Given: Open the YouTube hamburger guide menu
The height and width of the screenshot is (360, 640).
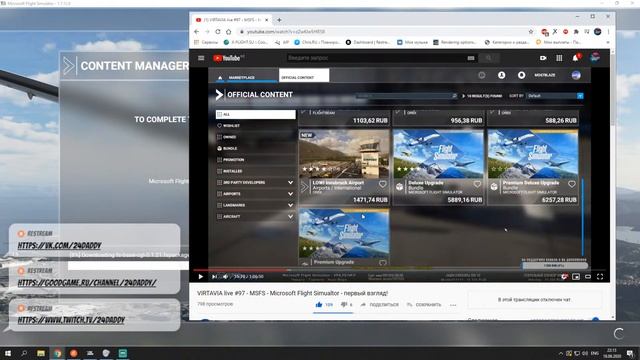Looking at the screenshot, I should click(x=201, y=58).
